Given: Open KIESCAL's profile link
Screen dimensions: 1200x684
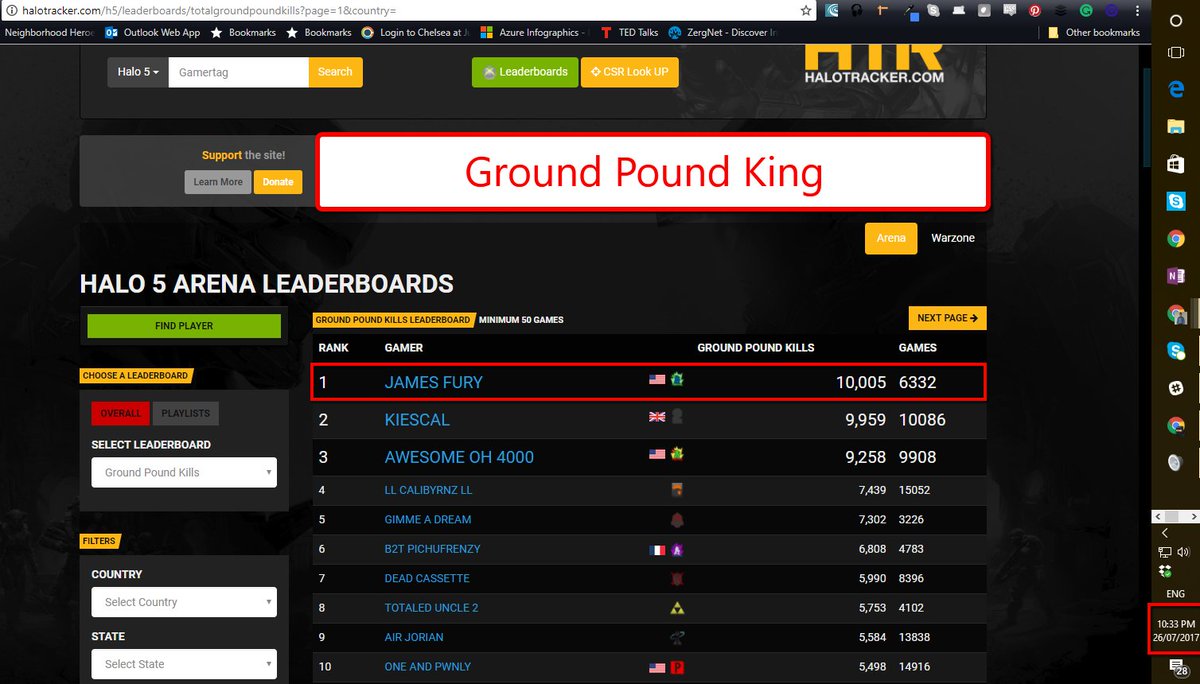Looking at the screenshot, I should coord(417,419).
